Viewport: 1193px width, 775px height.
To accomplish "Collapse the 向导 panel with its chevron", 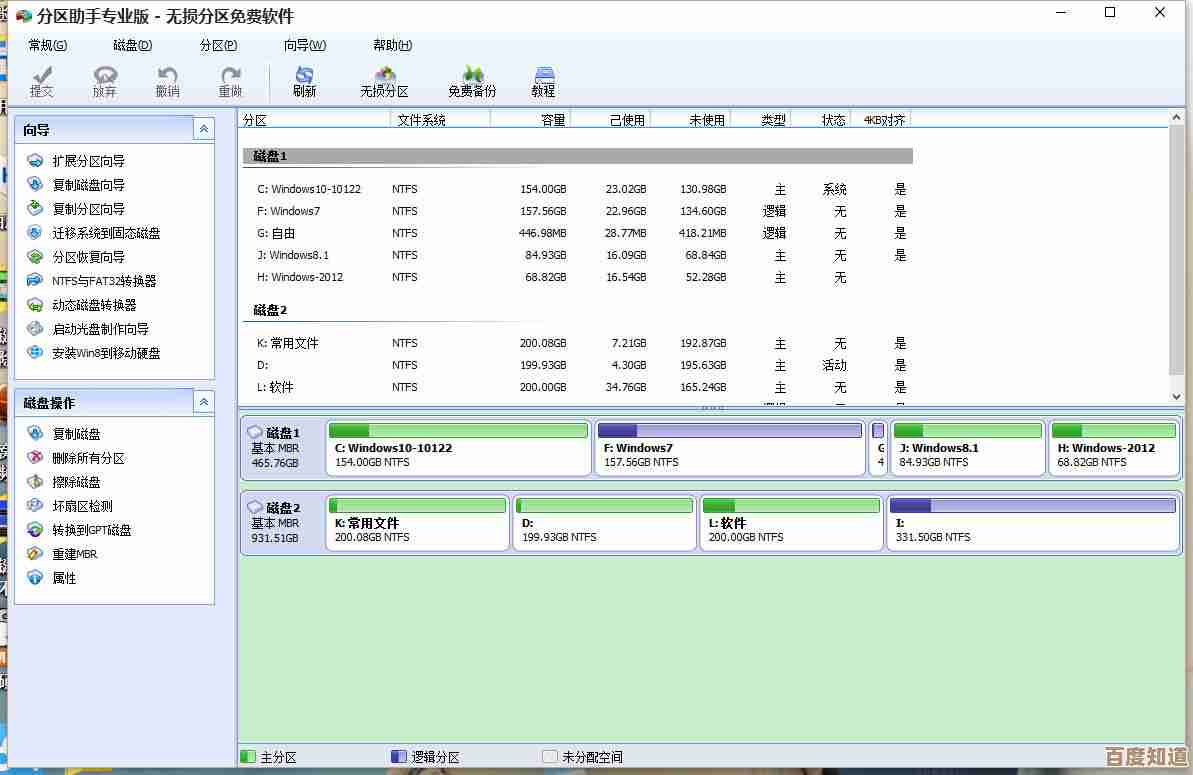I will (203, 129).
